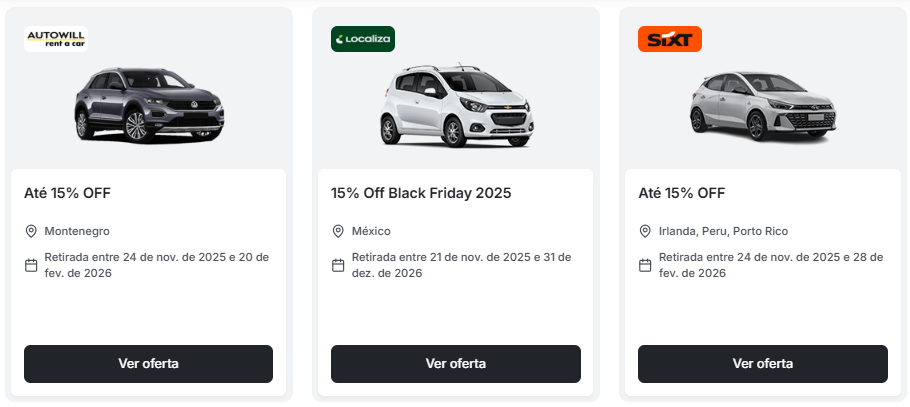Screen dimensions: 910x407
Task: Select Ver oferta under the Sixt deal
Action: 762,364
